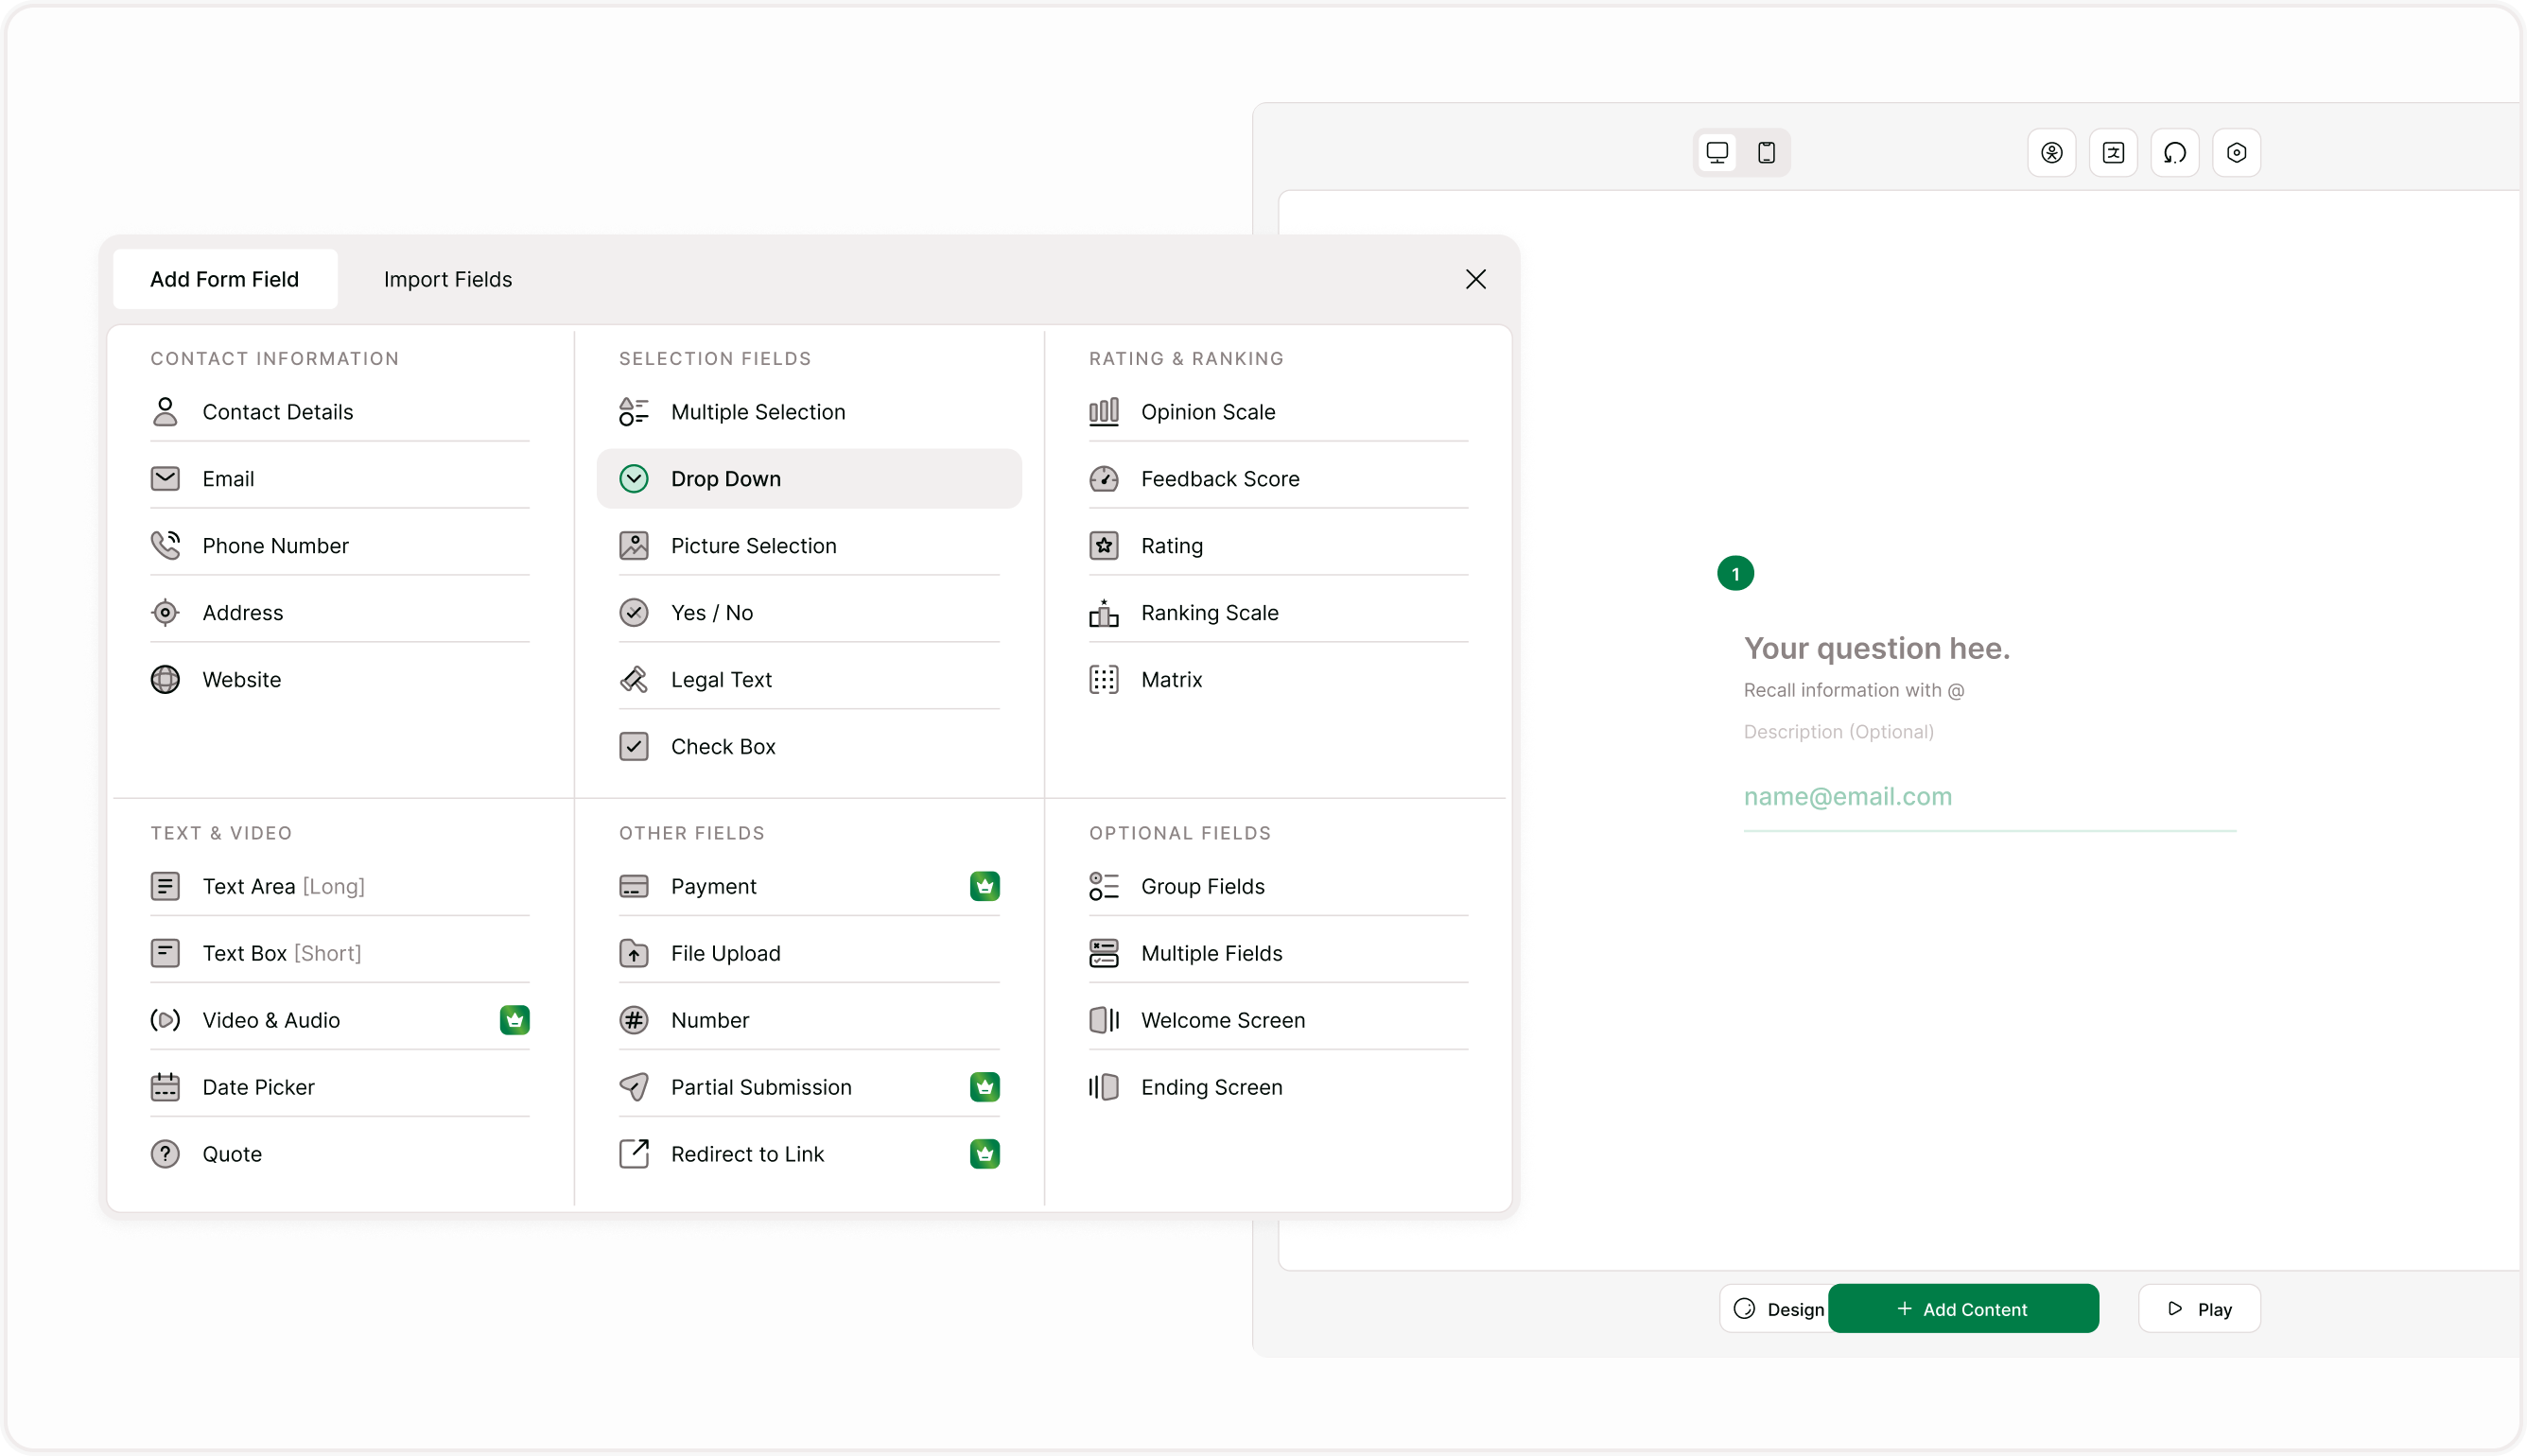Screen dimensions: 2527x1456
Task: Open the user profile circle icon in toolbar
Action: [x=2051, y=153]
